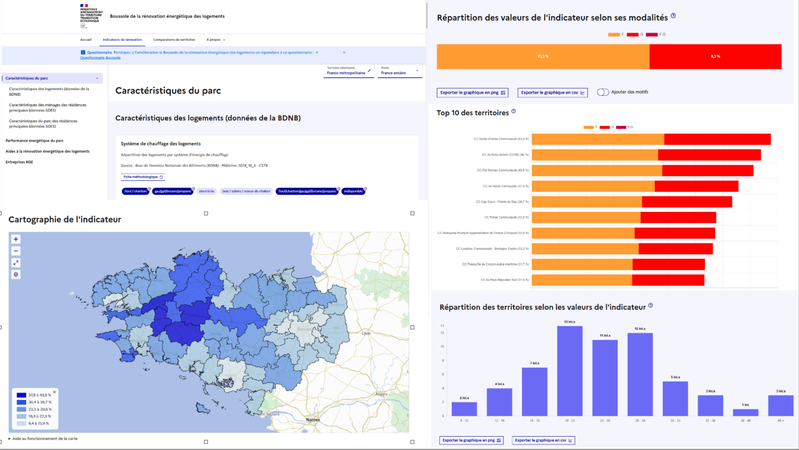Screen dimensions: 799x450
Task: Close the map legend box
Action: point(55,392)
